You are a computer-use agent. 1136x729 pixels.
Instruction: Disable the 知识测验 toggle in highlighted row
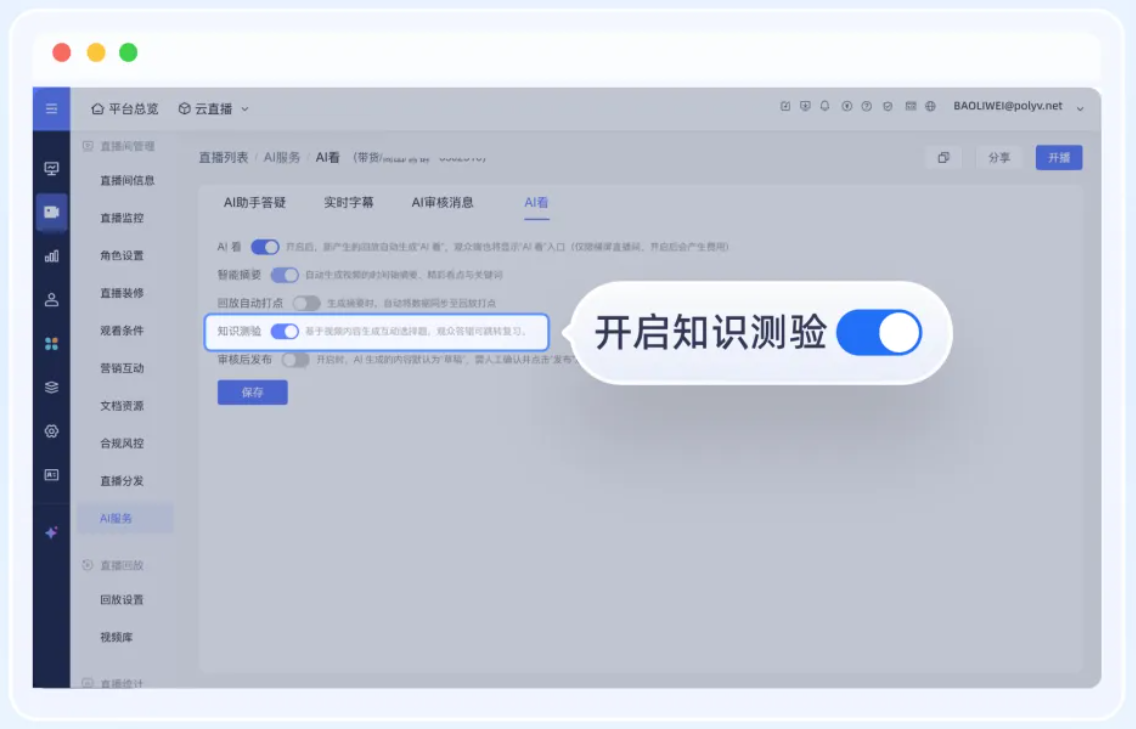(285, 331)
